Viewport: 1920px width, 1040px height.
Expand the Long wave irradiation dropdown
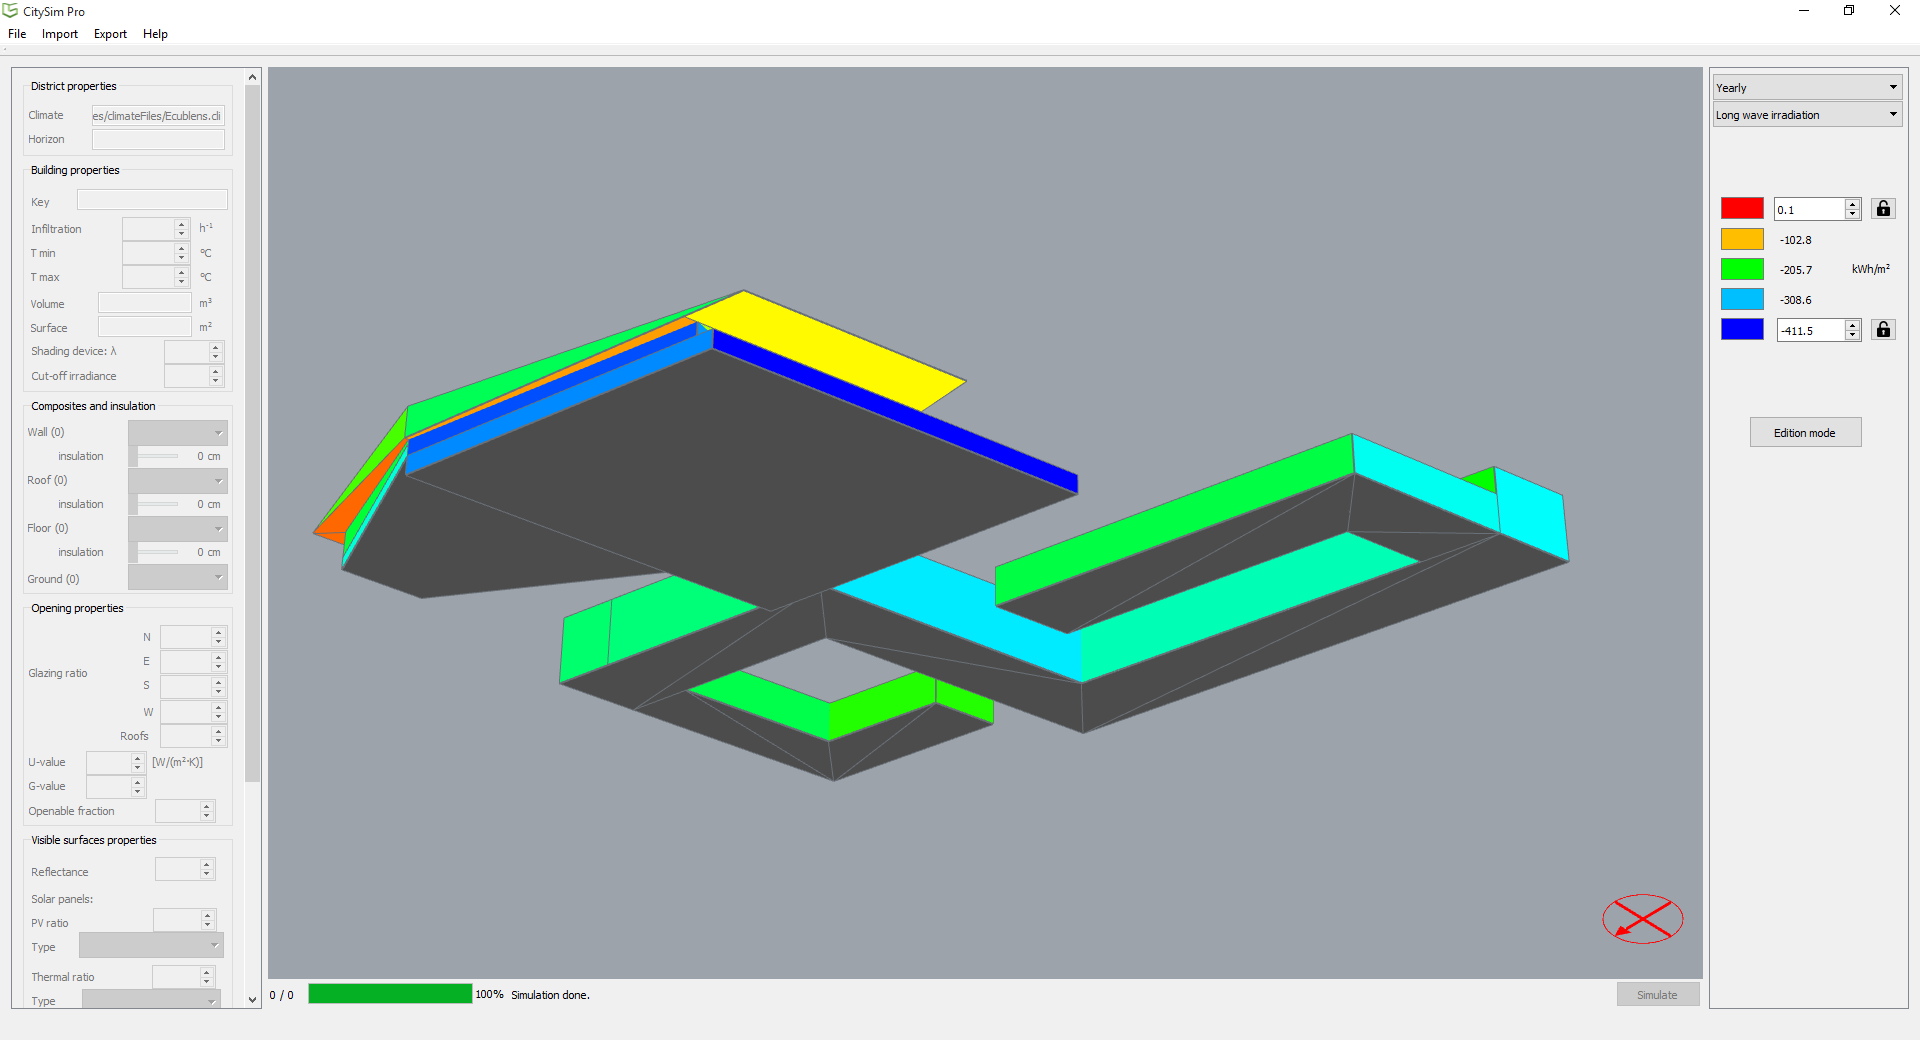1806,115
